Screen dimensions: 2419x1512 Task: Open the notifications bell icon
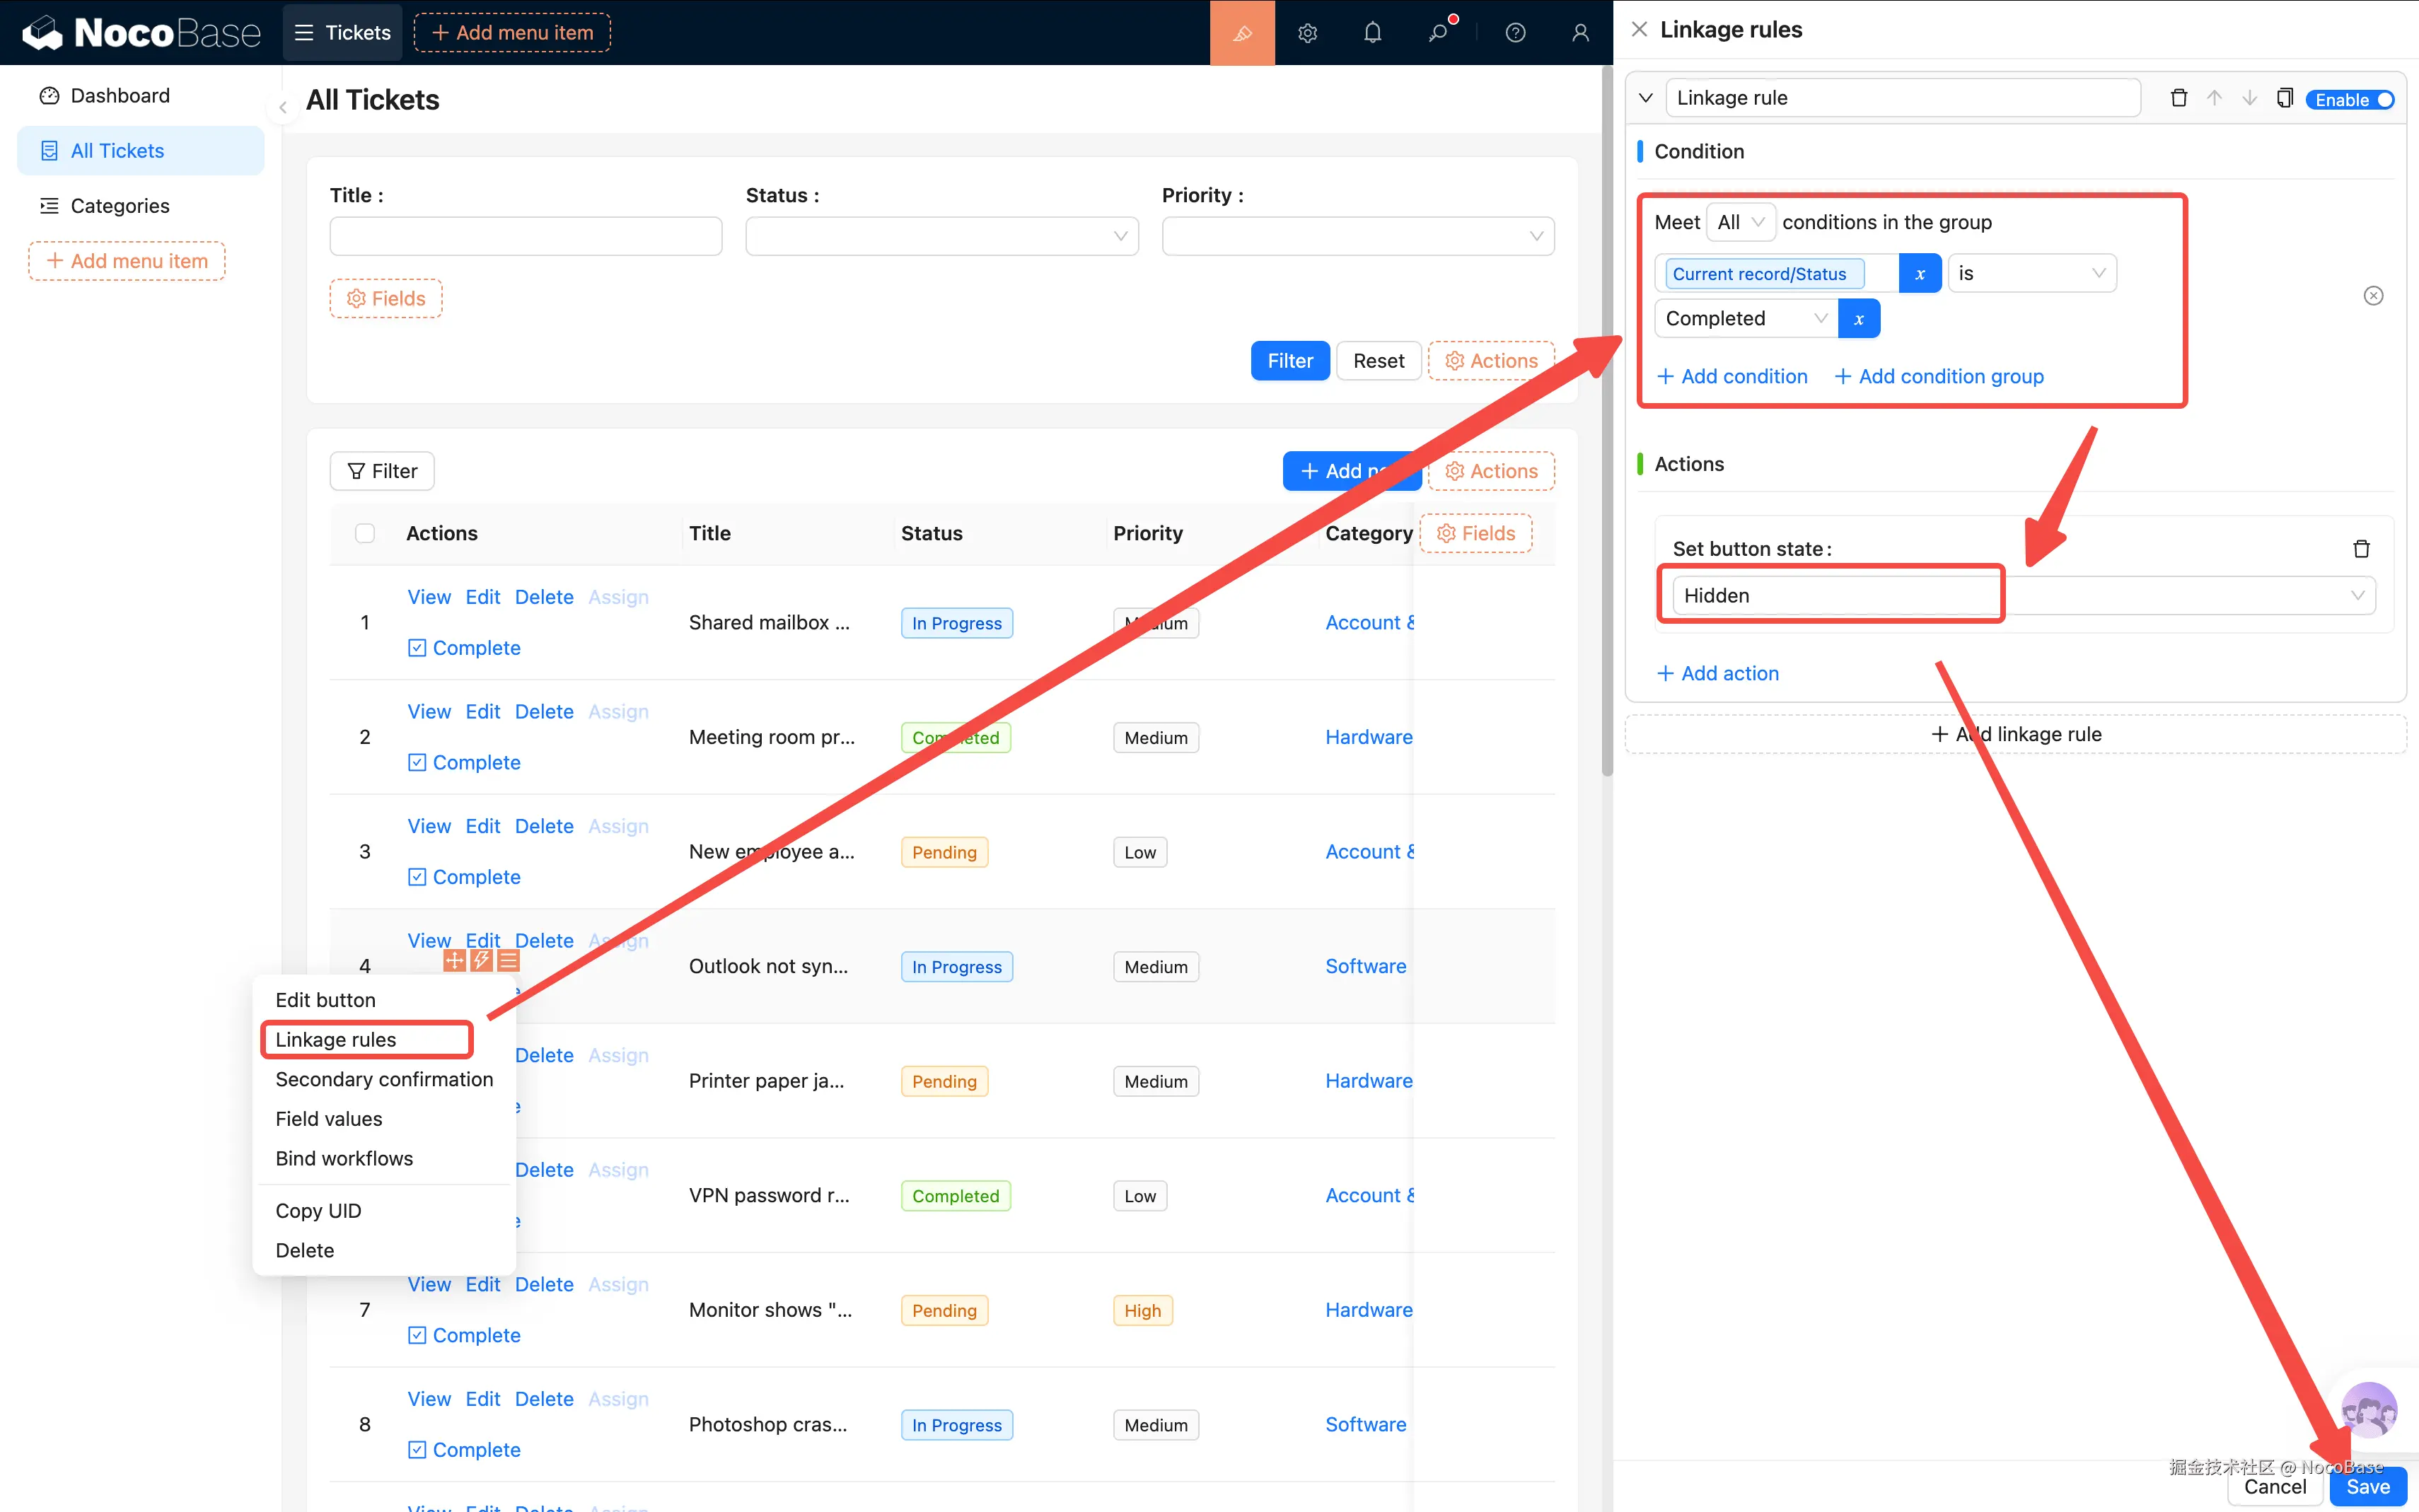1372,33
